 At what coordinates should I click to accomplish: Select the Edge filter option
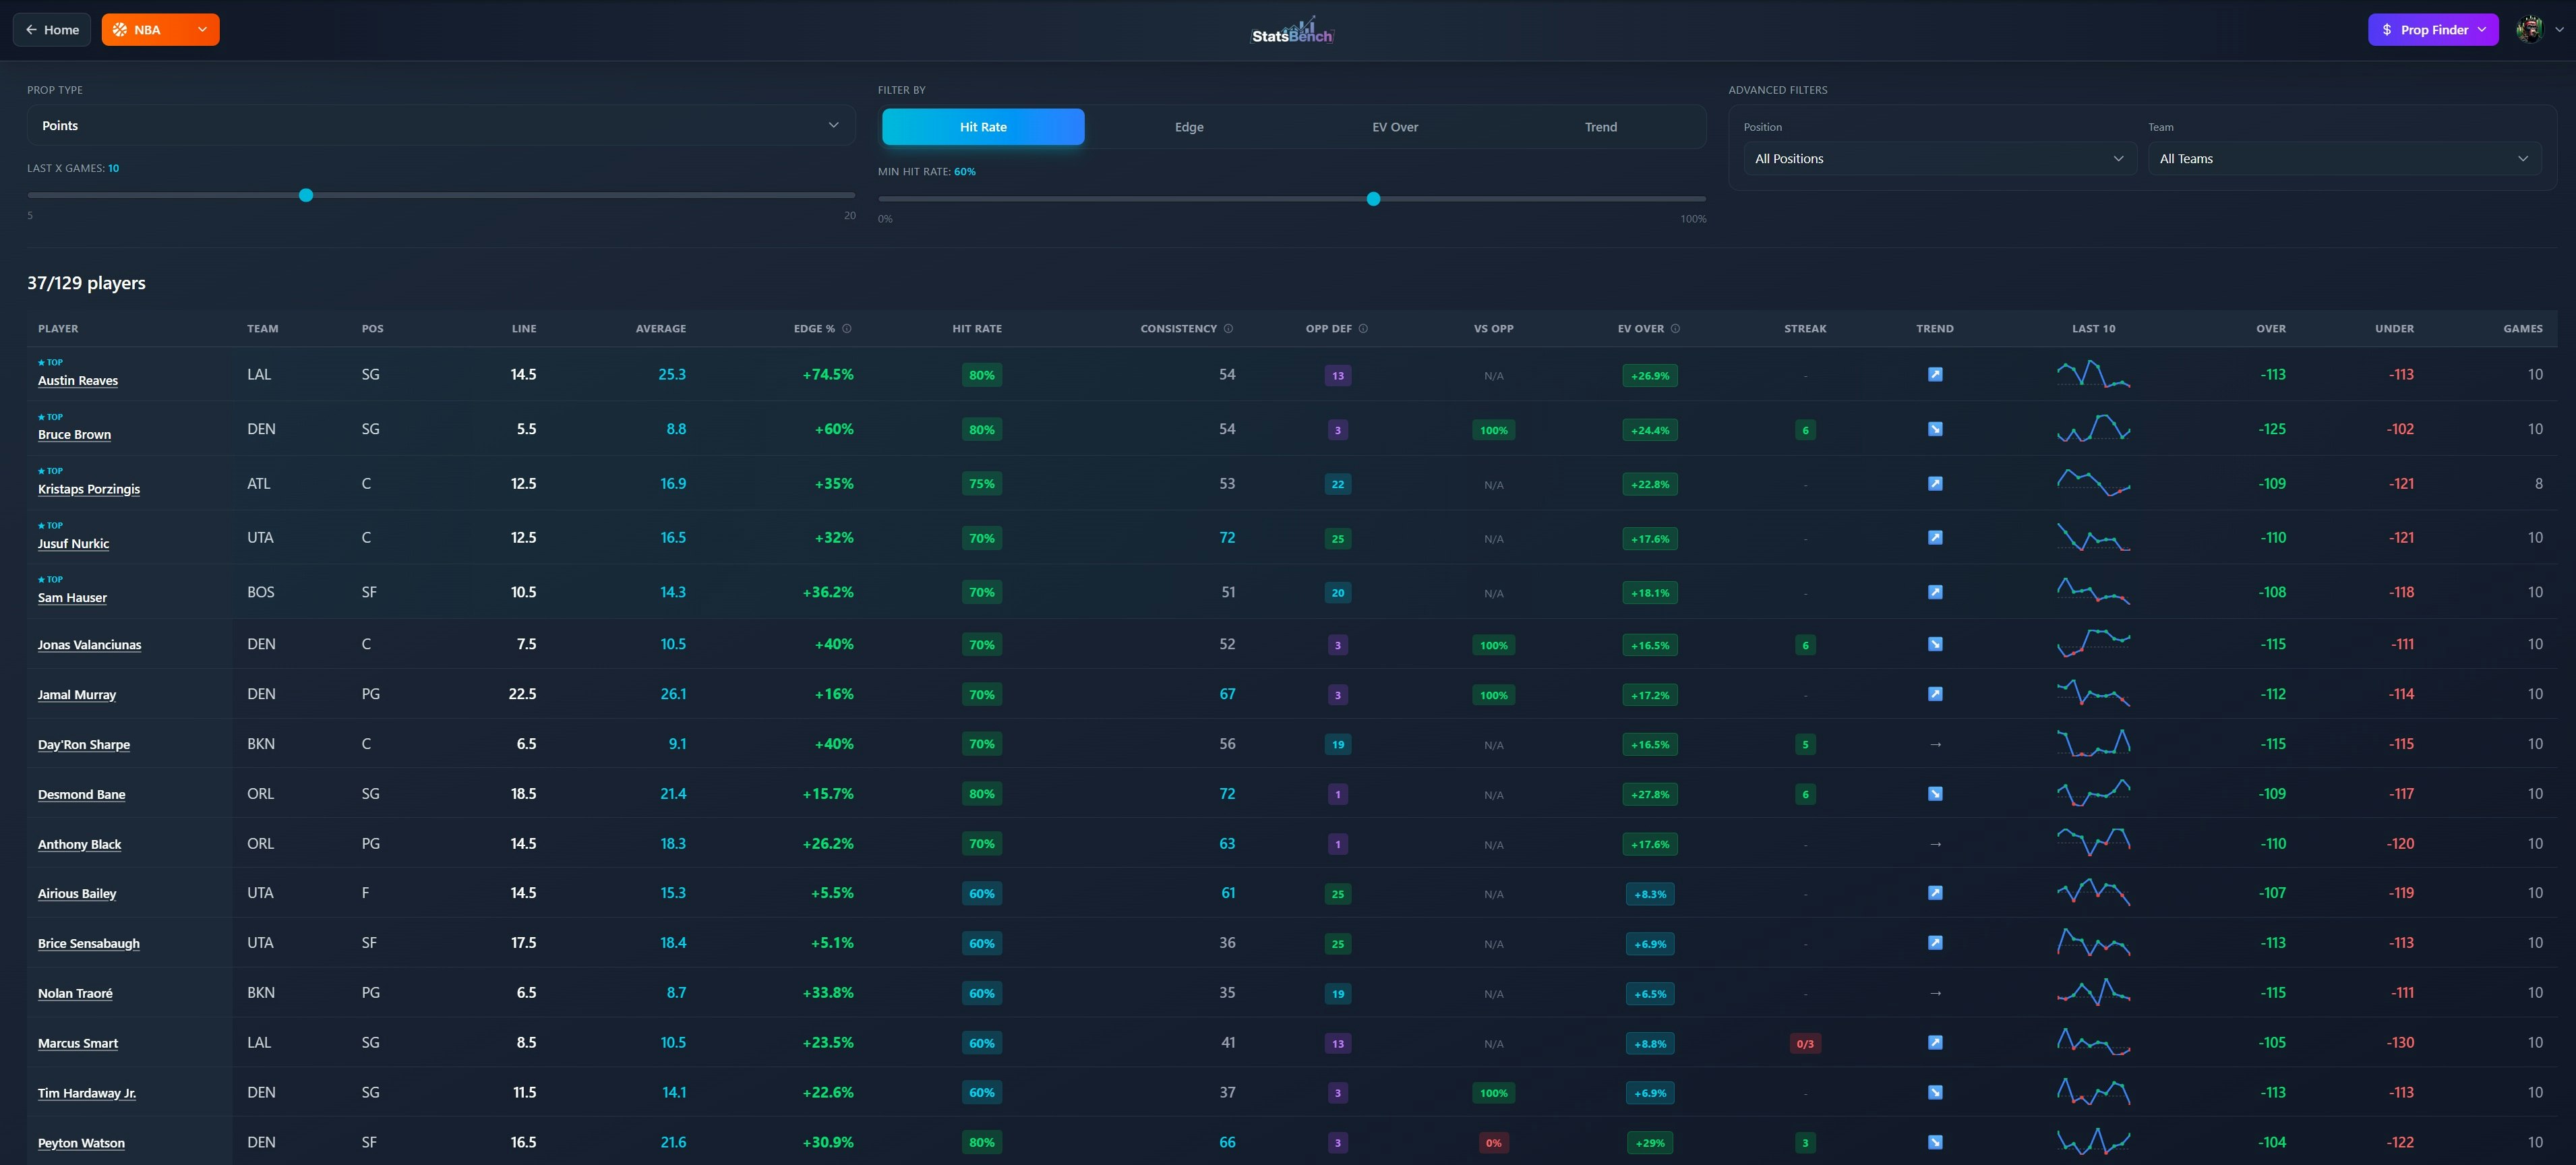pos(1189,126)
